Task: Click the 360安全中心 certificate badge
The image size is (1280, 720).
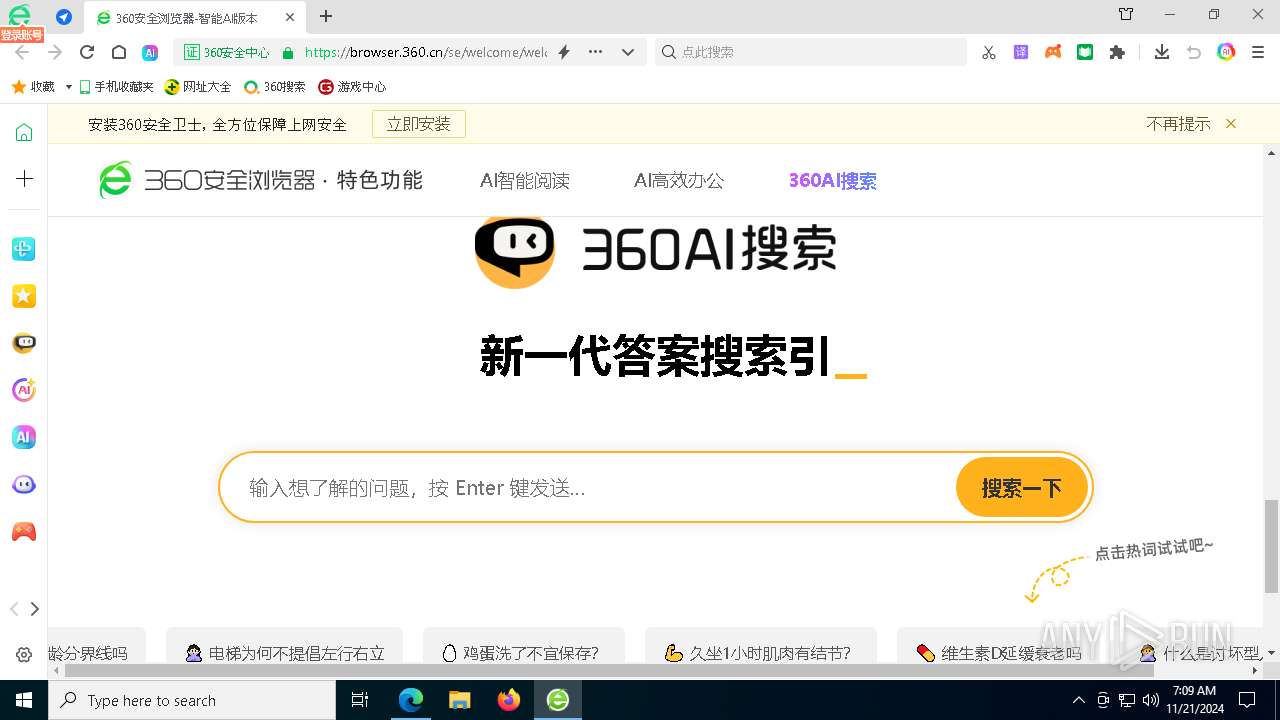Action: (227, 52)
